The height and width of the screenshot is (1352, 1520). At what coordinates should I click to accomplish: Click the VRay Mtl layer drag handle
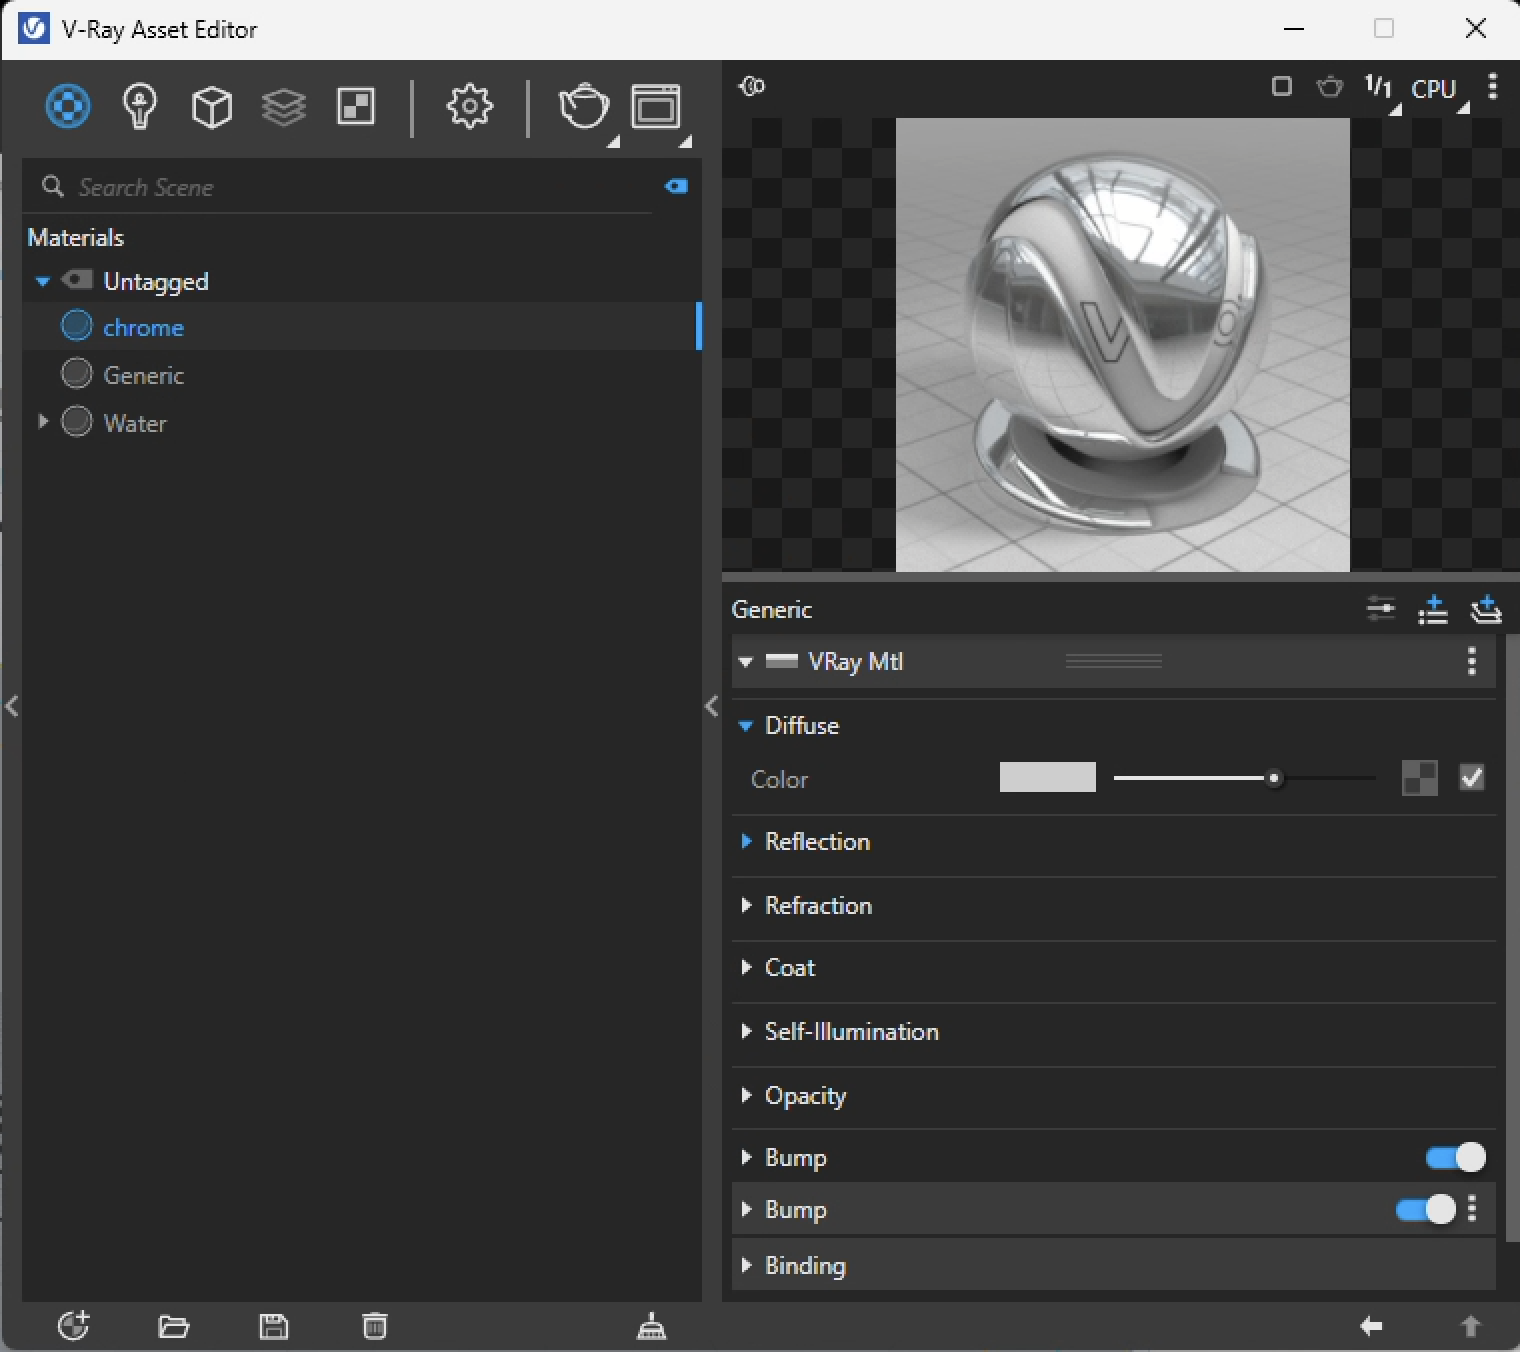[1113, 661]
